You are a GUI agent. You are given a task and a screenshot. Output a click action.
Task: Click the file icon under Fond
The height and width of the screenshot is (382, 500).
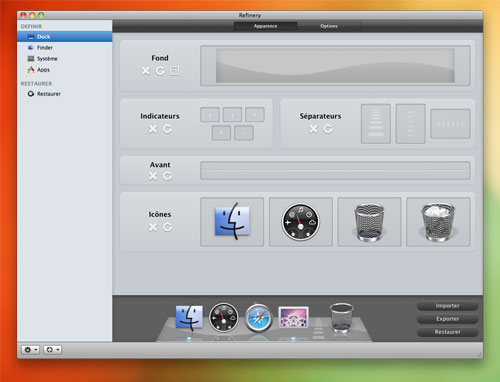click(x=174, y=71)
